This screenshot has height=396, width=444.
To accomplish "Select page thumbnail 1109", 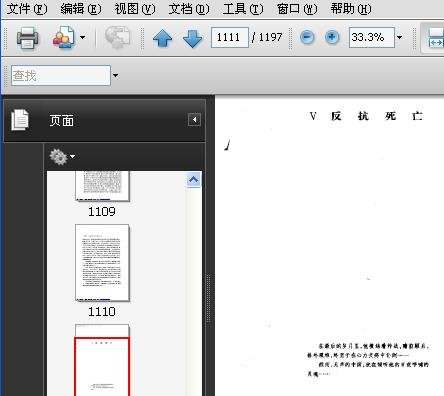I will pyautogui.click(x=102, y=186).
